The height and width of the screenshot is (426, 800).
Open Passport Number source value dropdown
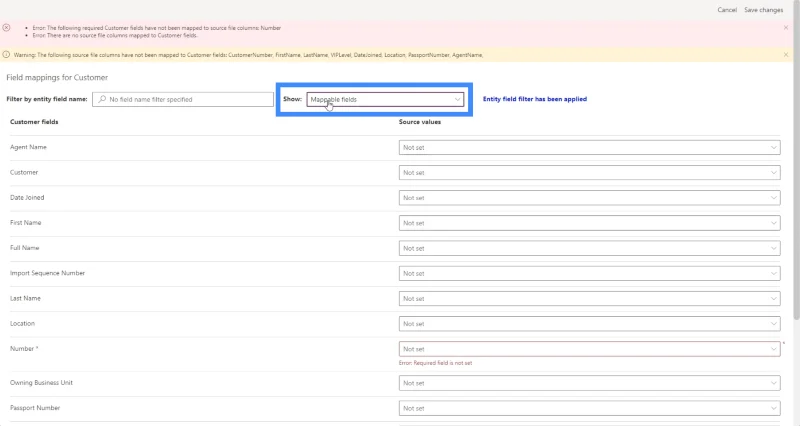point(589,408)
